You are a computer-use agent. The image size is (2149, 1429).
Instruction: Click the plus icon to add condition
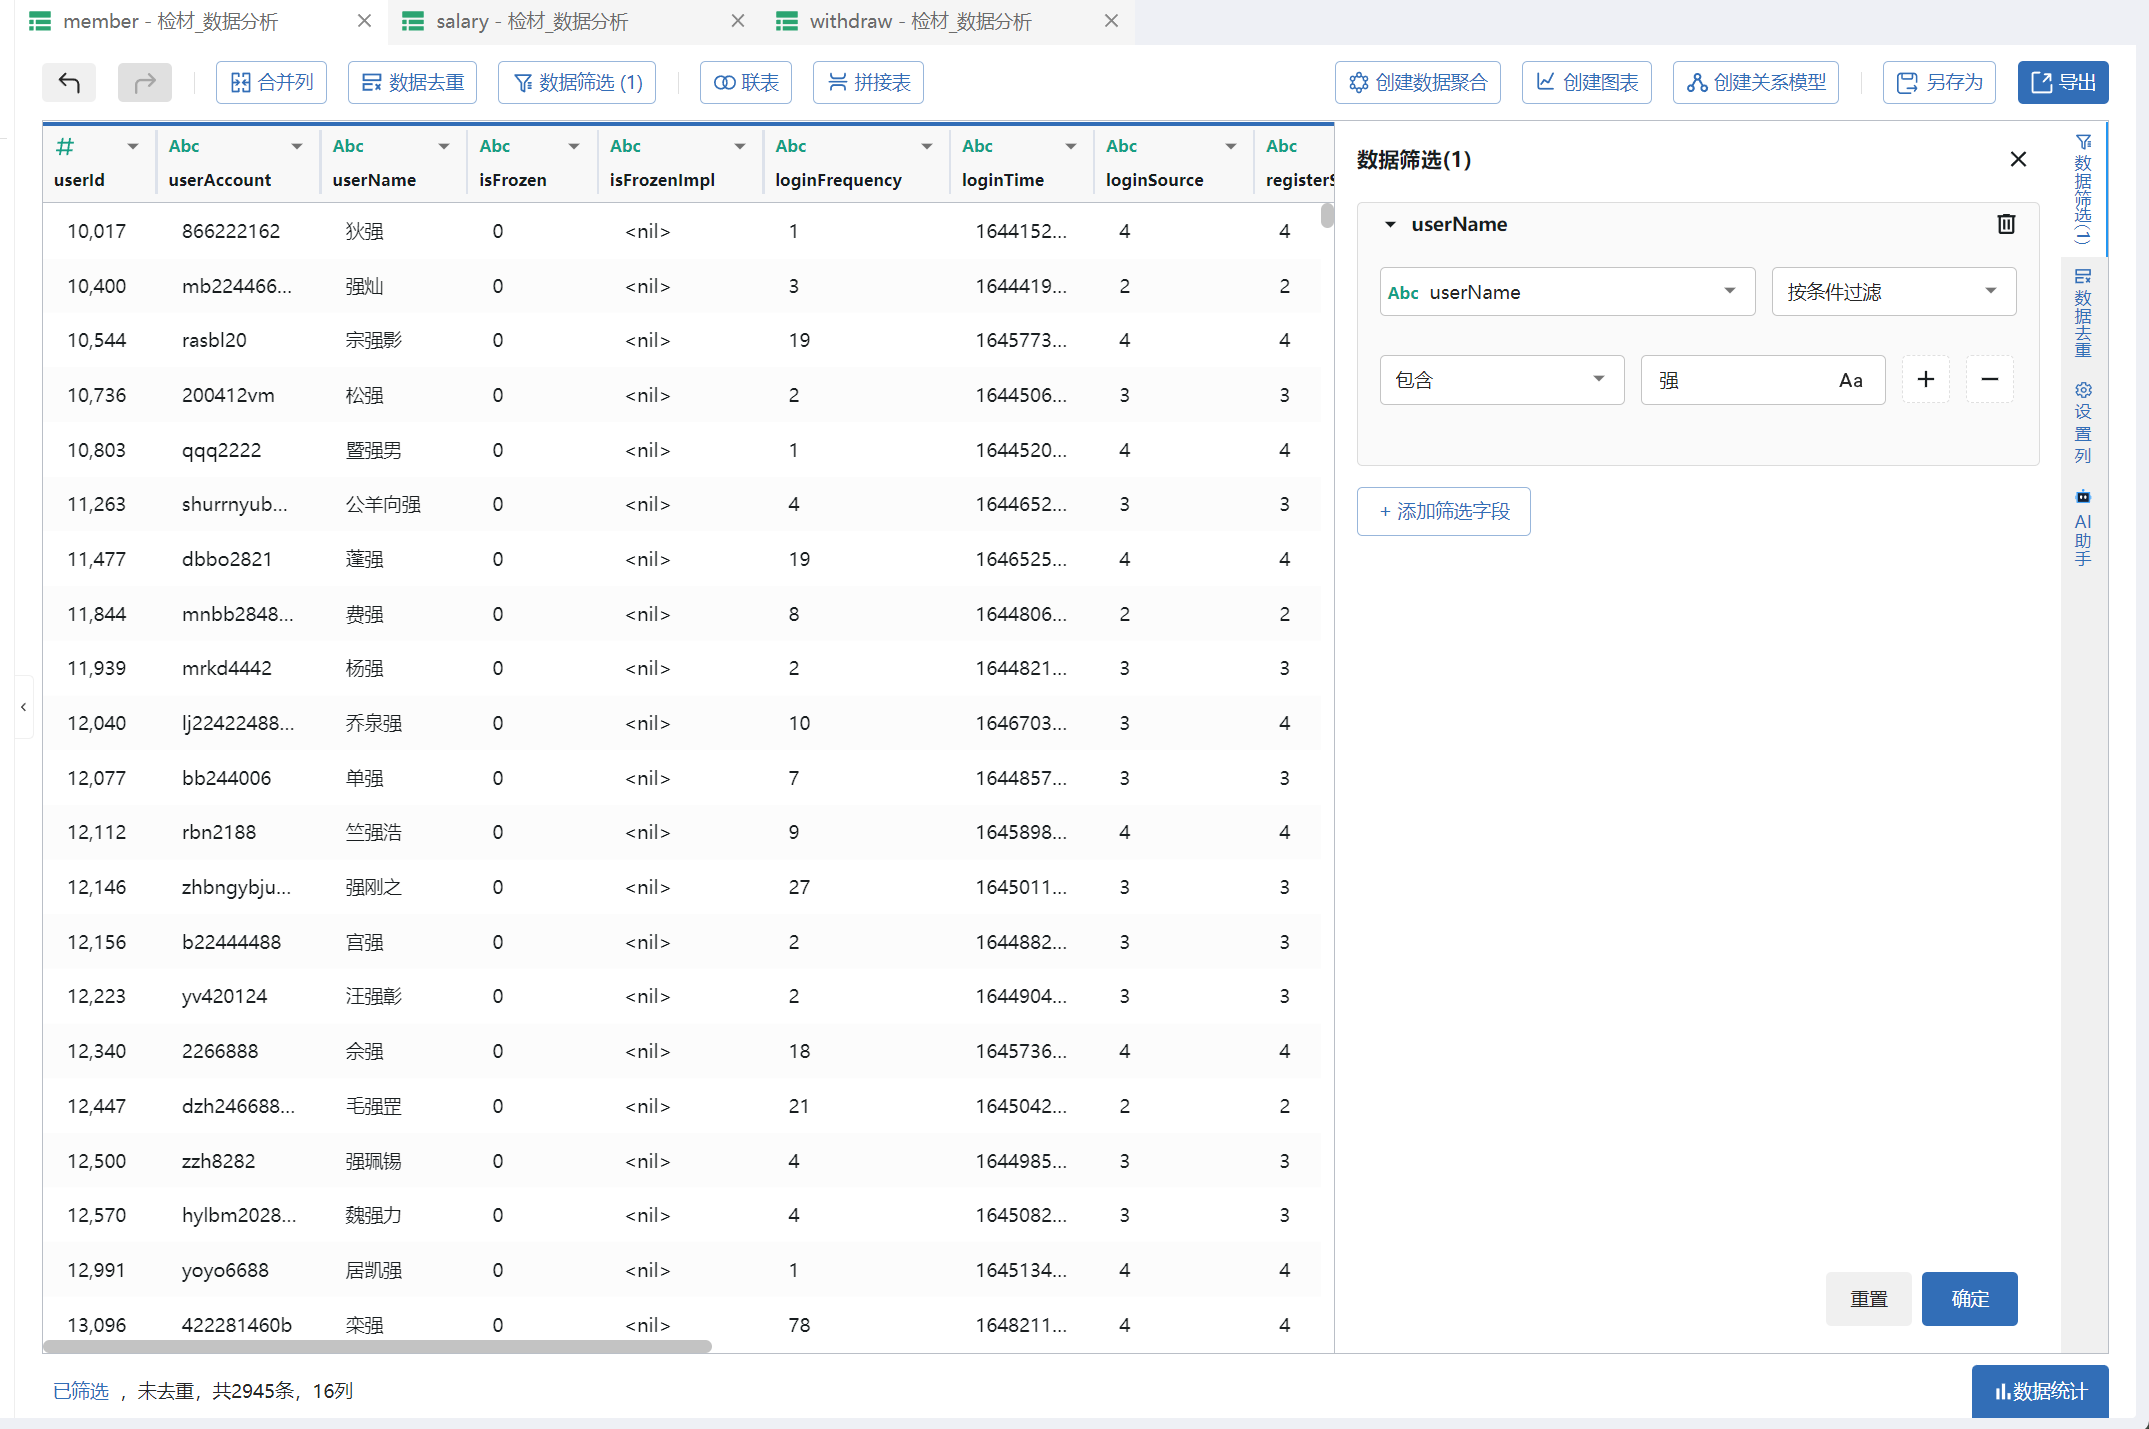point(1925,379)
